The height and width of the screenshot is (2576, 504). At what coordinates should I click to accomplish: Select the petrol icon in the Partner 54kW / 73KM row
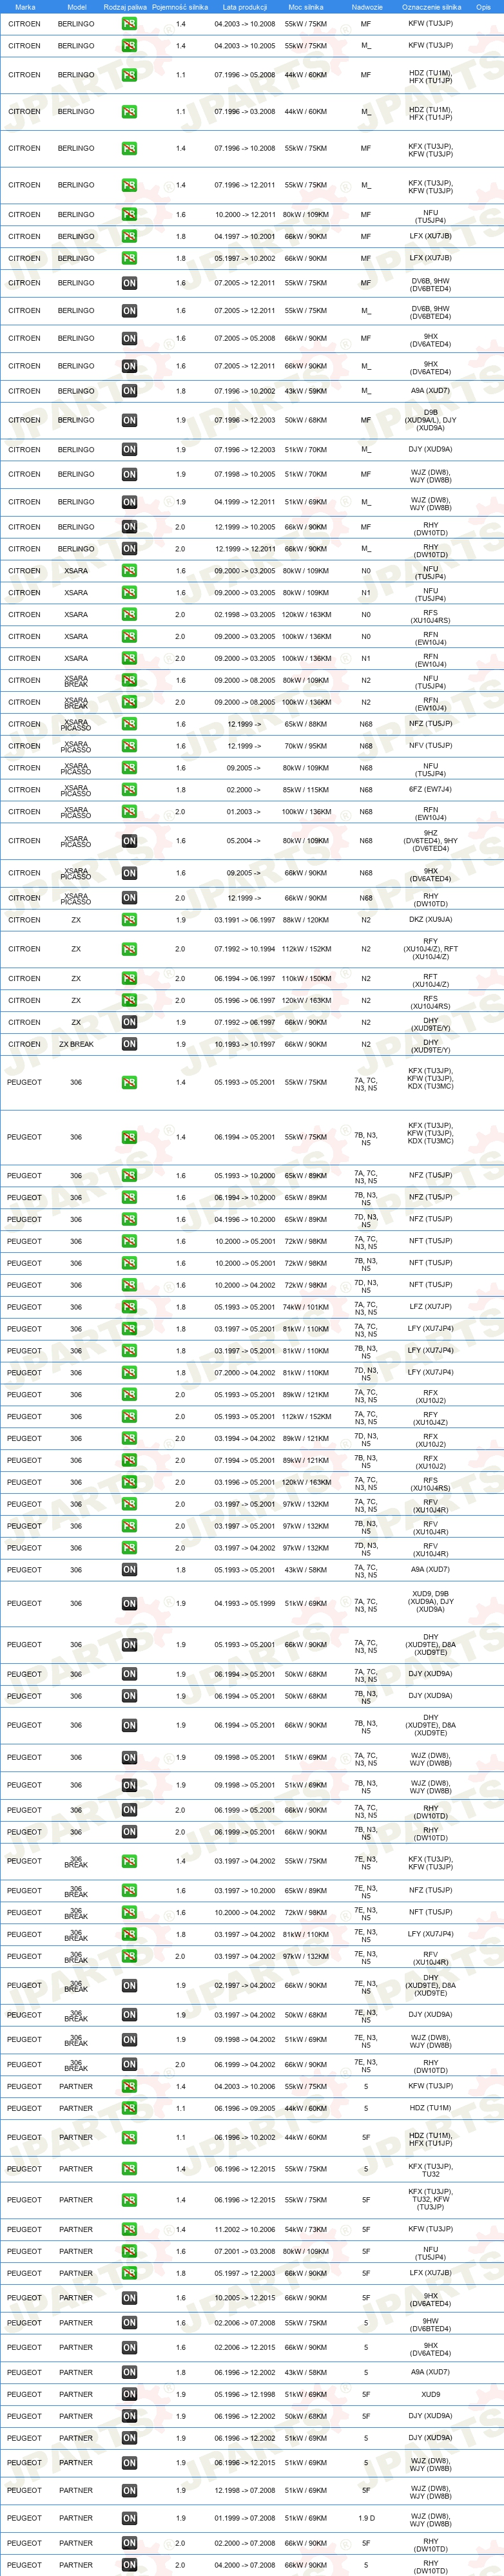[129, 2229]
